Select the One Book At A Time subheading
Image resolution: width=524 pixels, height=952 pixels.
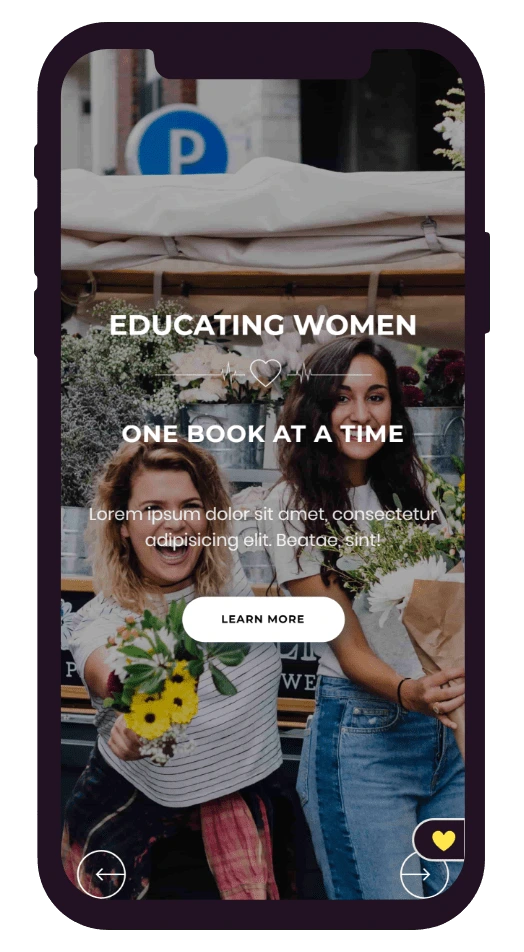pyautogui.click(x=263, y=434)
